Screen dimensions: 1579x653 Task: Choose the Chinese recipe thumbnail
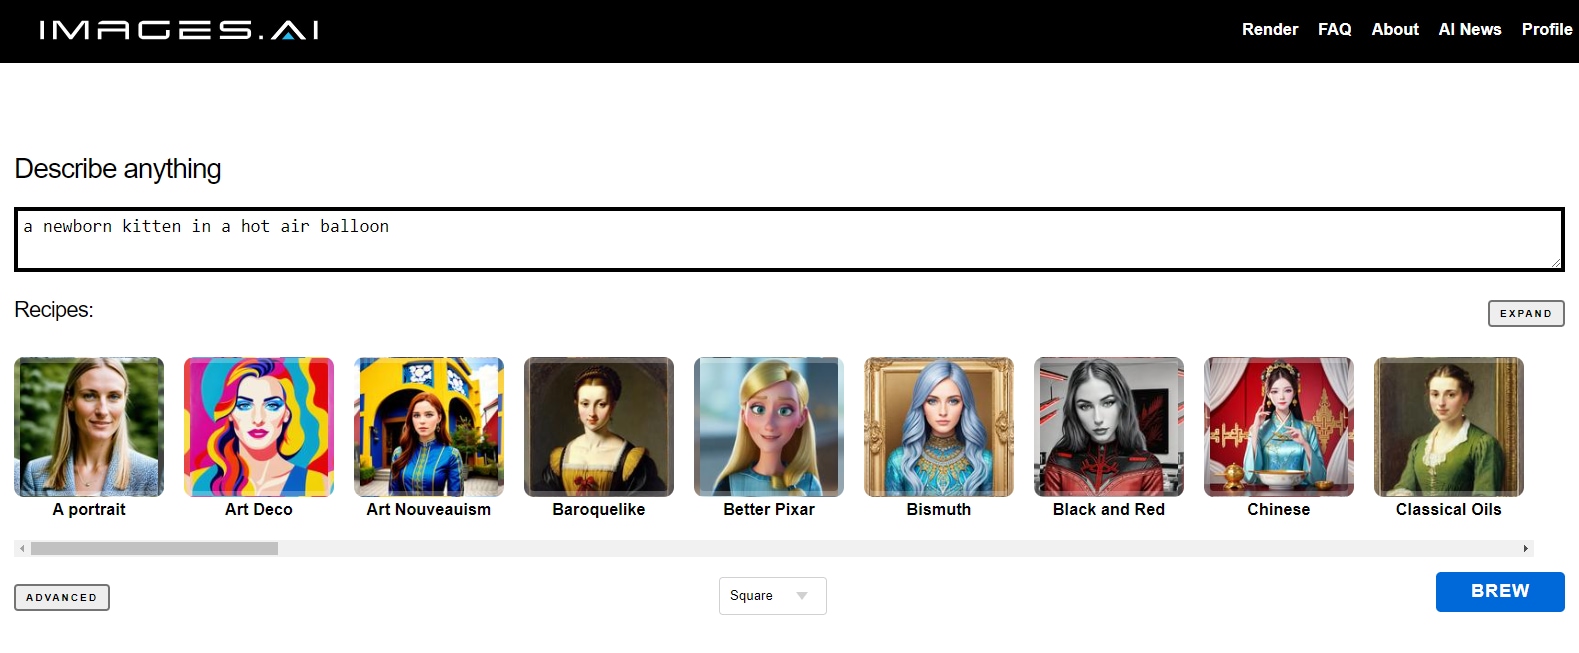click(1279, 427)
